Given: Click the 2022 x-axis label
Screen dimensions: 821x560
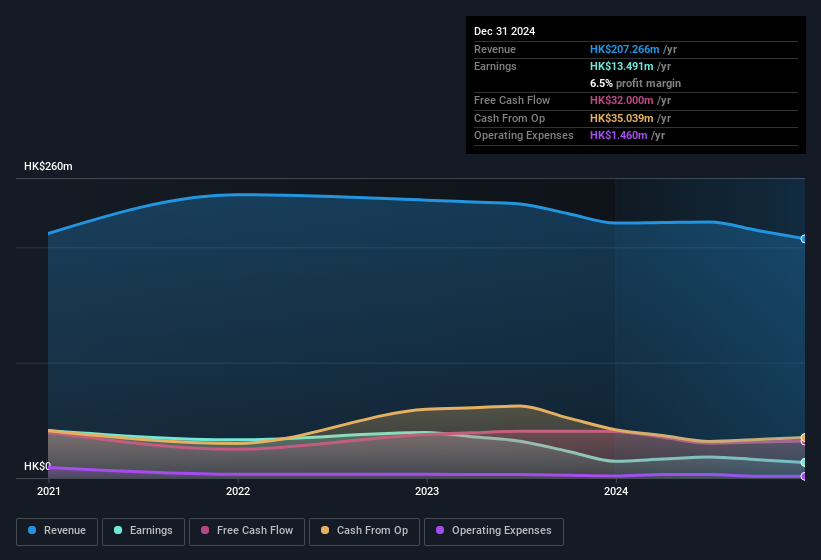Looking at the screenshot, I should pyautogui.click(x=238, y=491).
